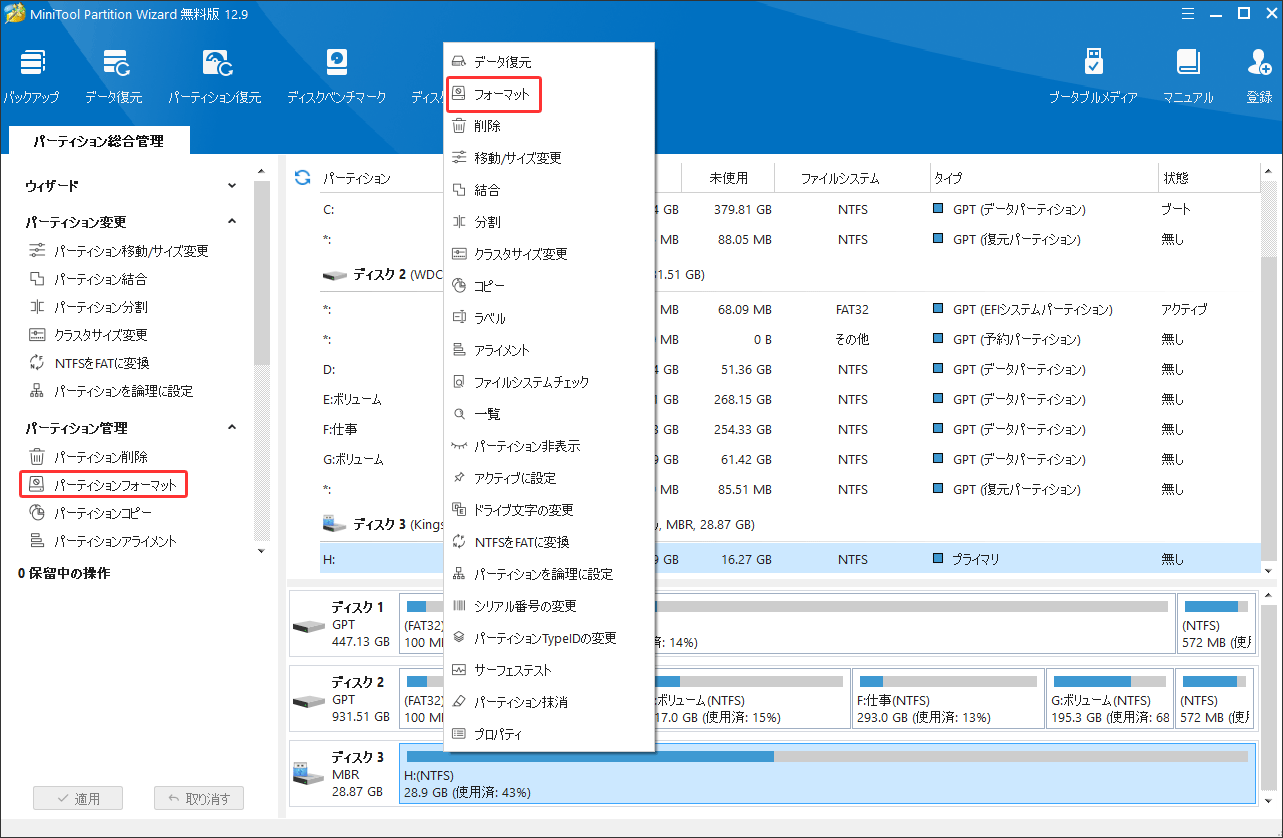Select パーティション結合 in the sidebar
This screenshot has height=838, width=1283.
click(88, 279)
